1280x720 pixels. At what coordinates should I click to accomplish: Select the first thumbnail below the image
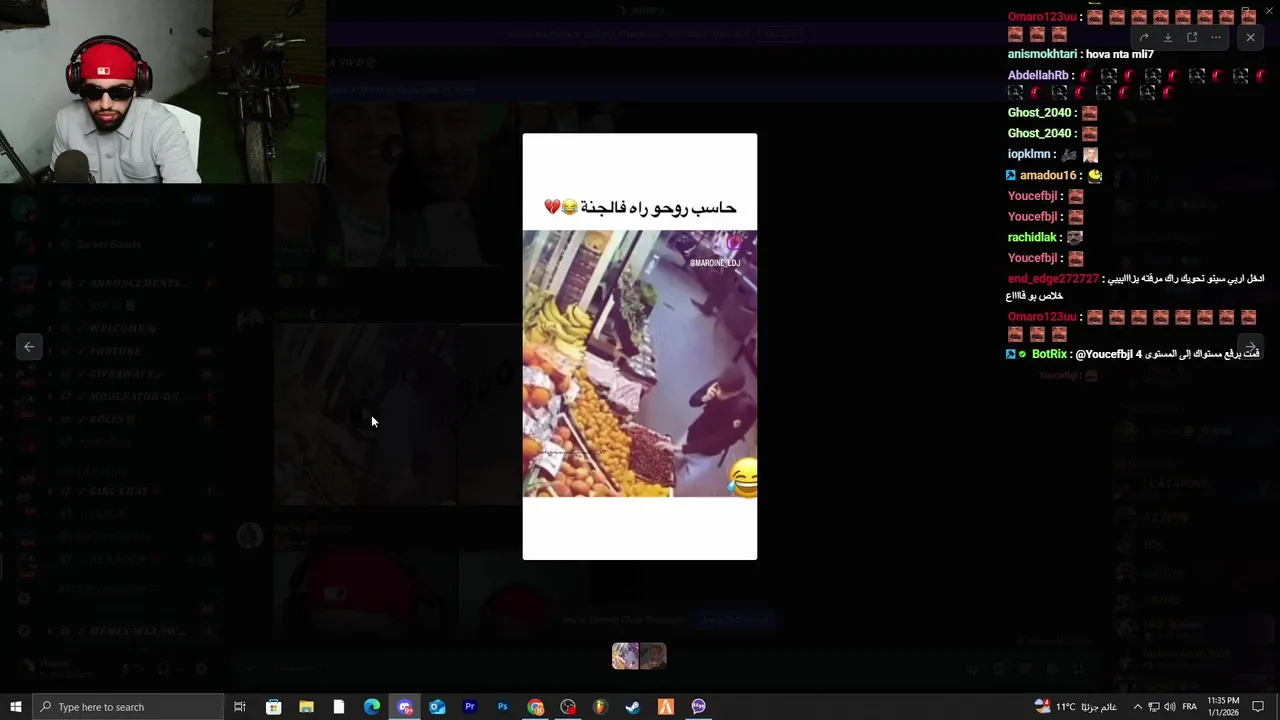pos(625,656)
